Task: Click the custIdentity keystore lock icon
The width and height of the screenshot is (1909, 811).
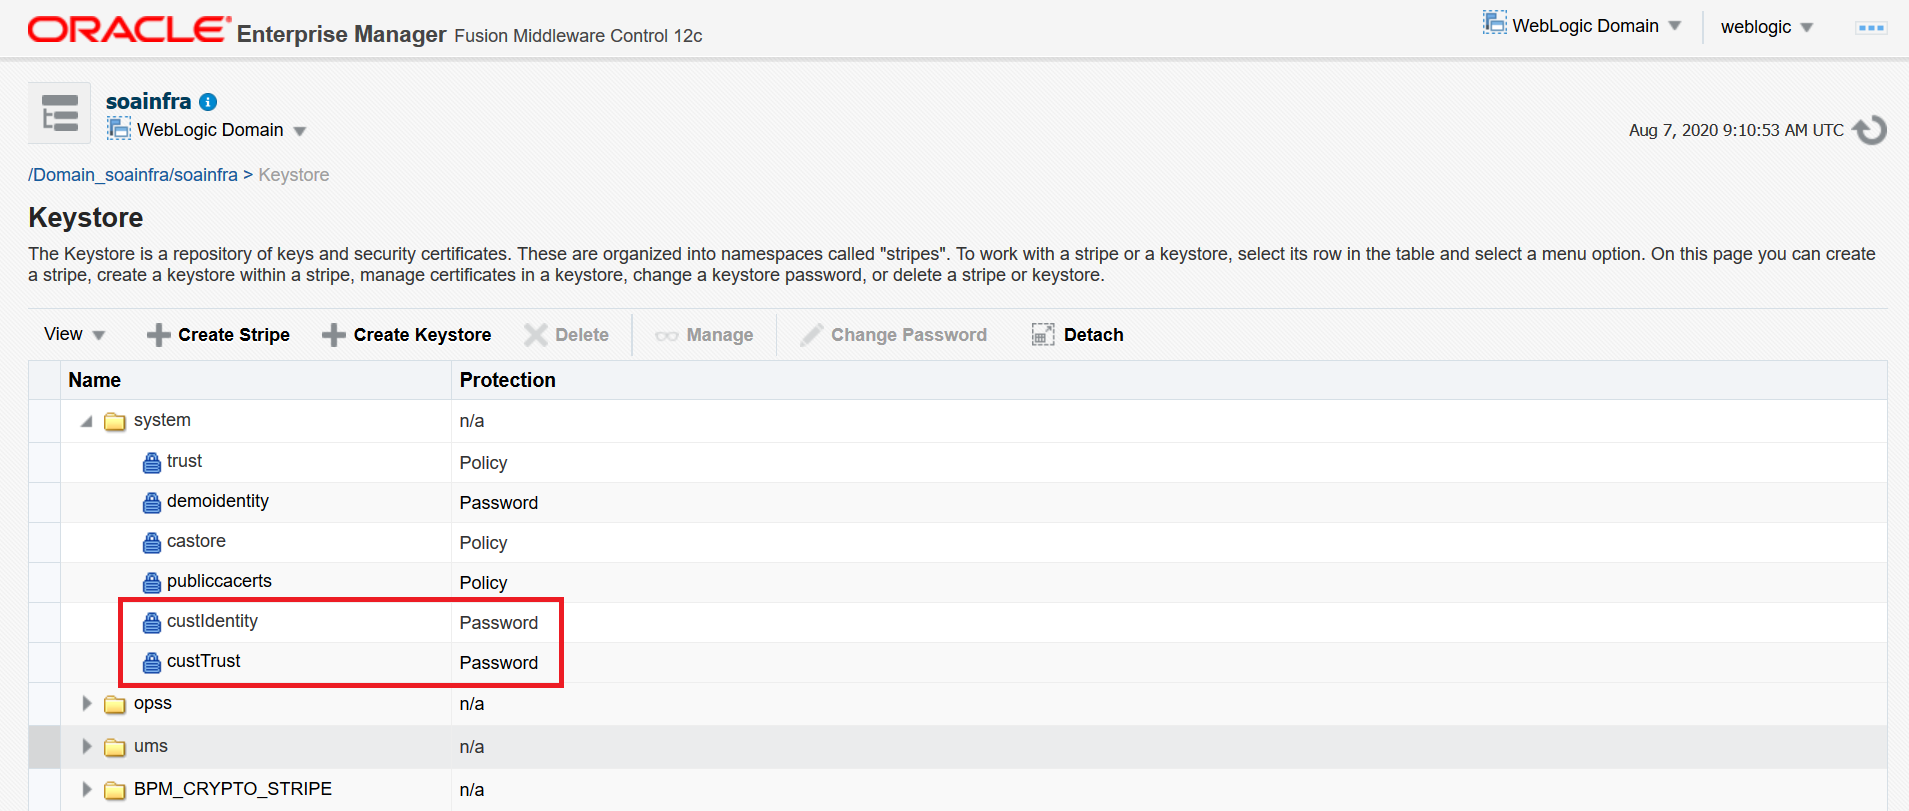Action: pos(151,623)
